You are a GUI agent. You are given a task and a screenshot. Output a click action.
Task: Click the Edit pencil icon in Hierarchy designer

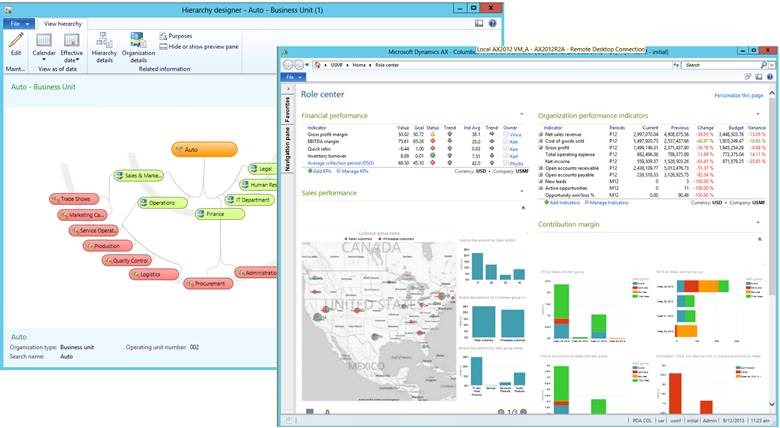point(16,40)
